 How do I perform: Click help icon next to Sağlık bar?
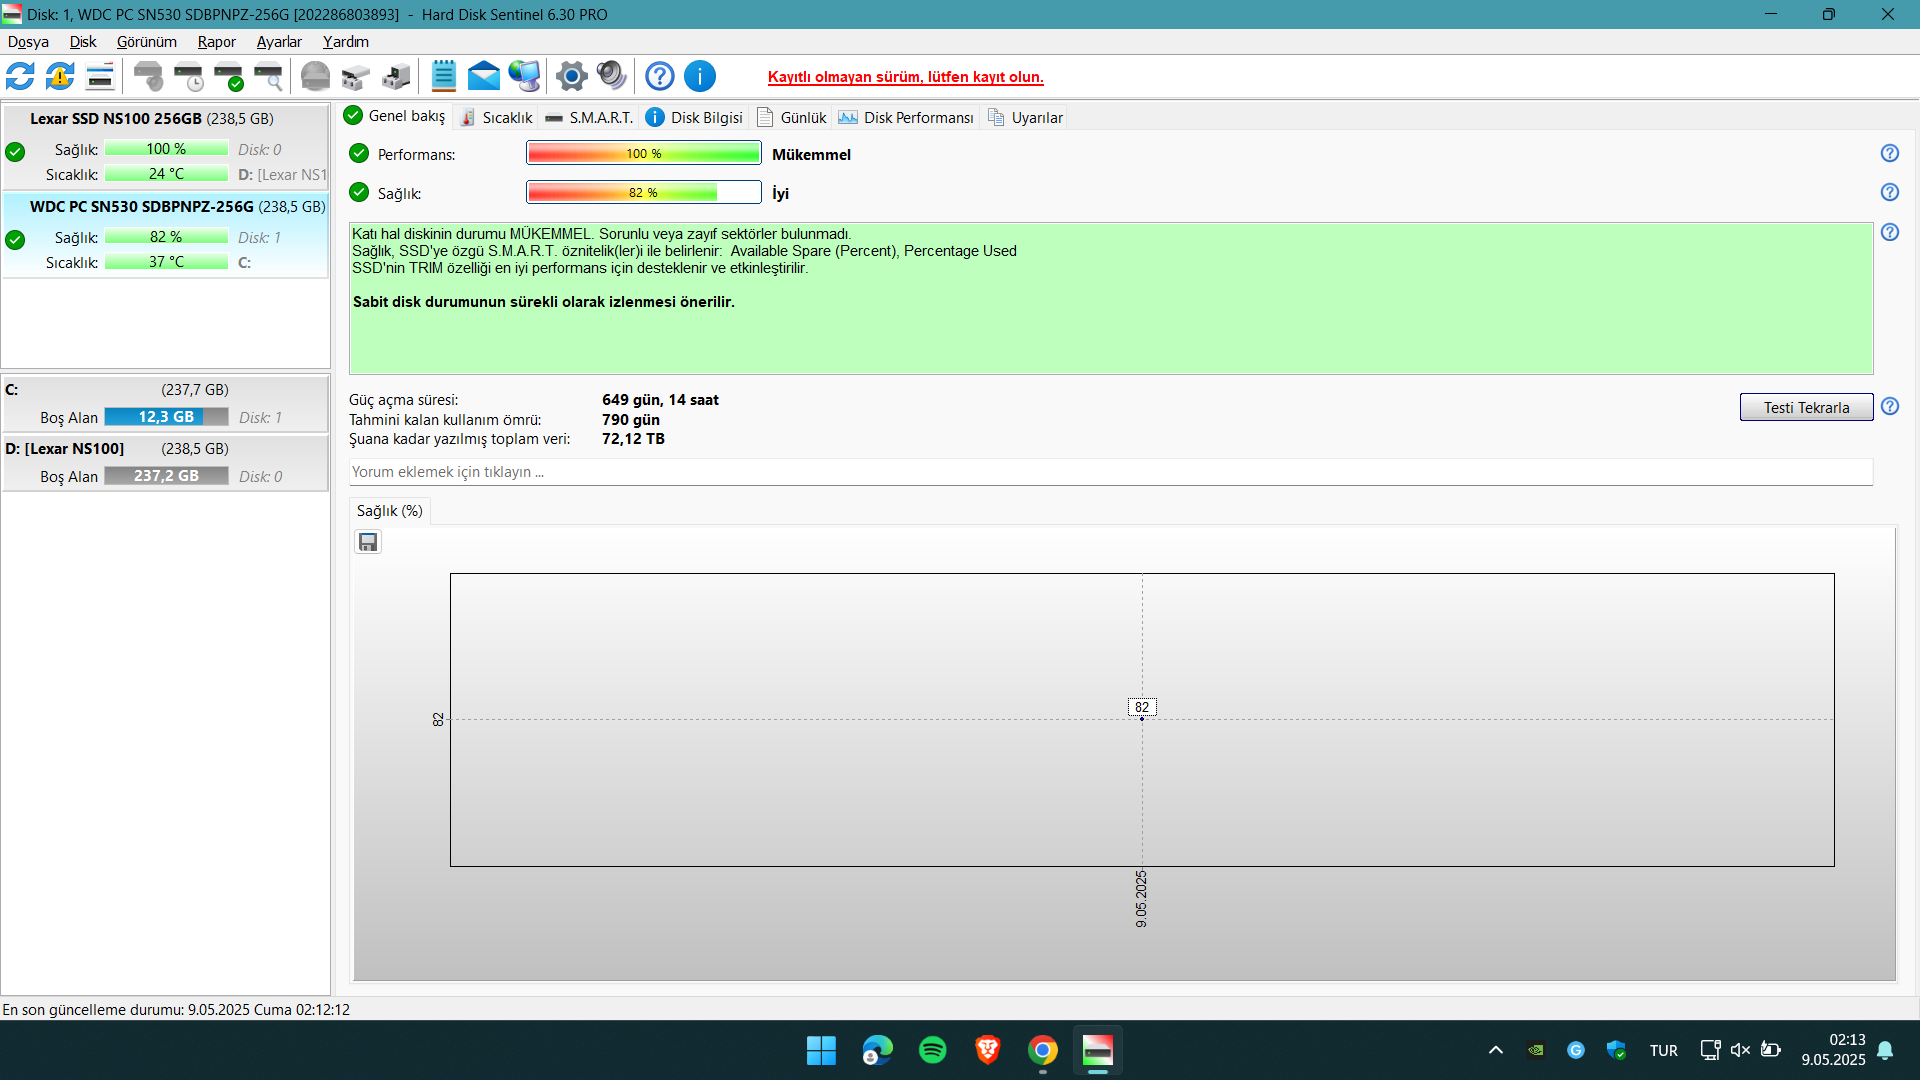(1890, 192)
